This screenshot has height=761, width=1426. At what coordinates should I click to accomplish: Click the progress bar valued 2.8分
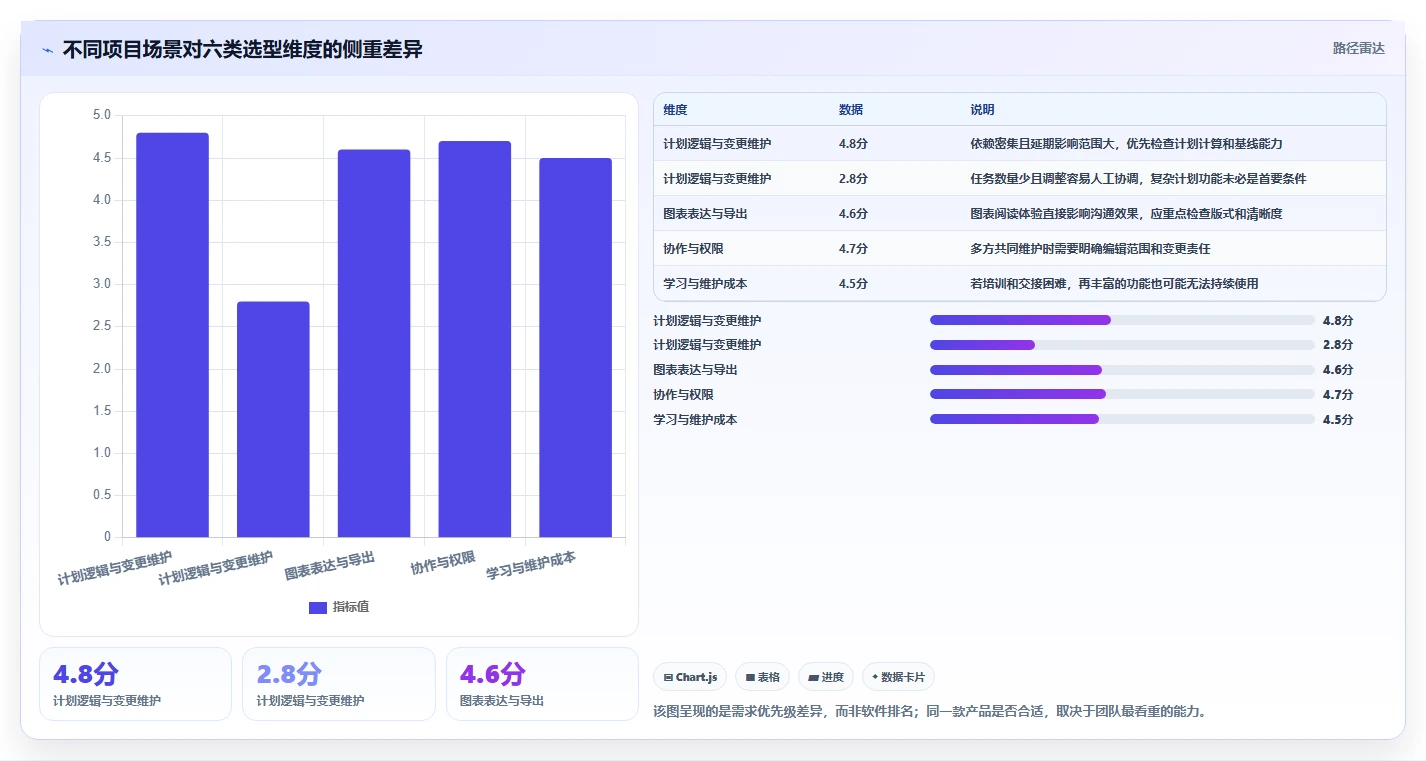pyautogui.click(x=1122, y=345)
